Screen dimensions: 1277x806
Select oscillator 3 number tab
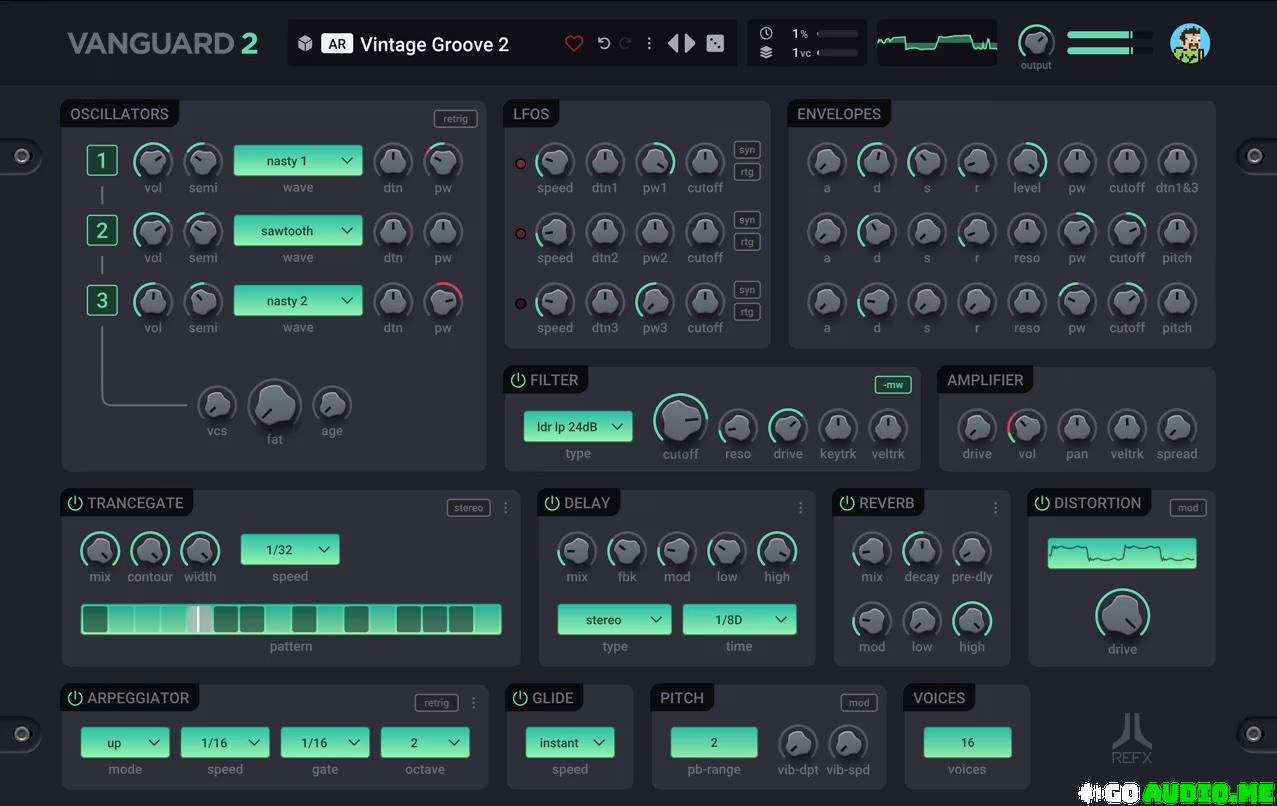pyautogui.click(x=102, y=301)
